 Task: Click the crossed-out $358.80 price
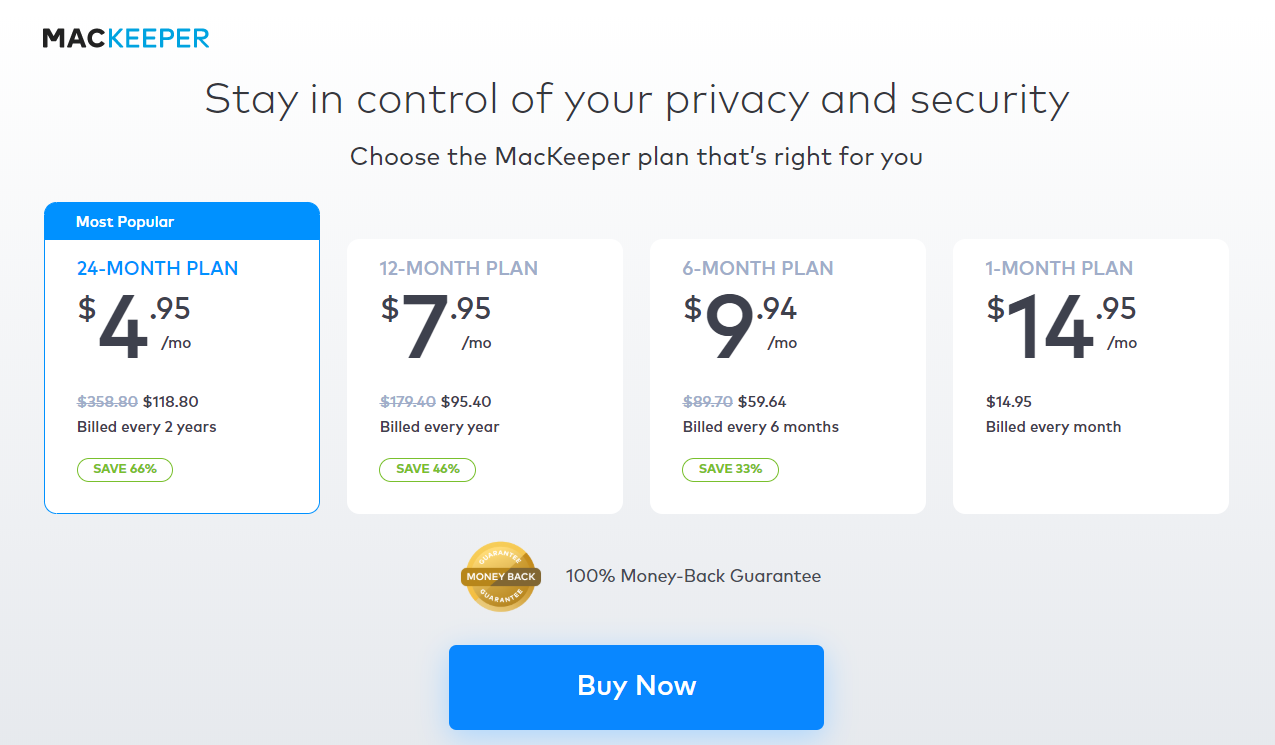point(107,402)
